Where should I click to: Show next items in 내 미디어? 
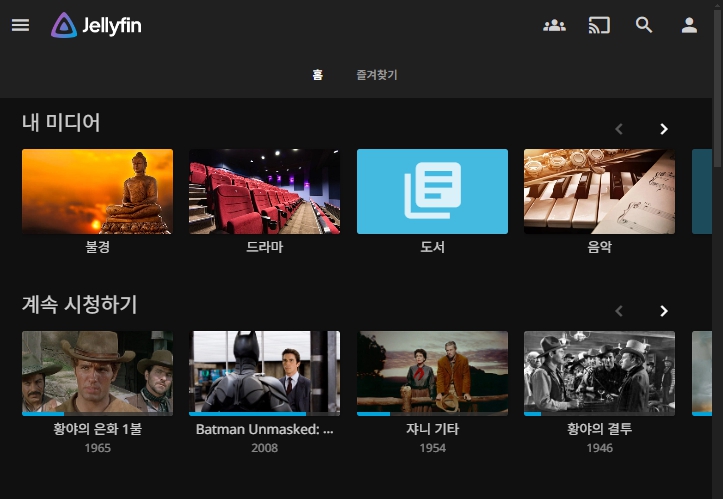[664, 129]
